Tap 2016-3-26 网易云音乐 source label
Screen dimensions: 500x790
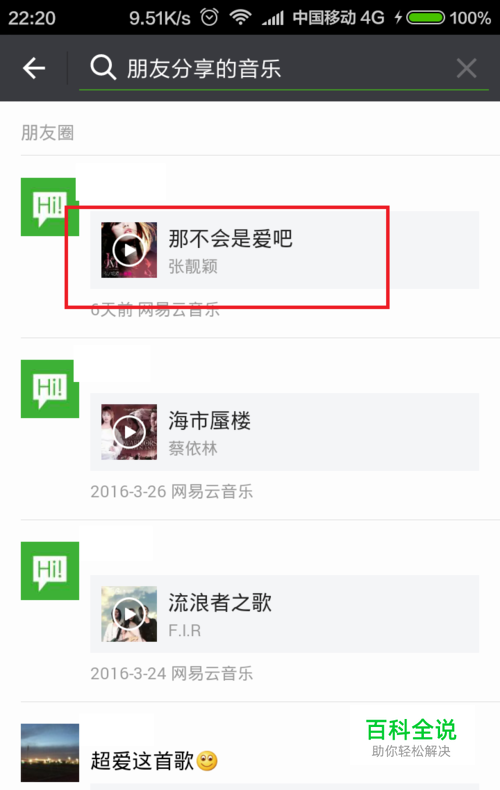(x=171, y=492)
